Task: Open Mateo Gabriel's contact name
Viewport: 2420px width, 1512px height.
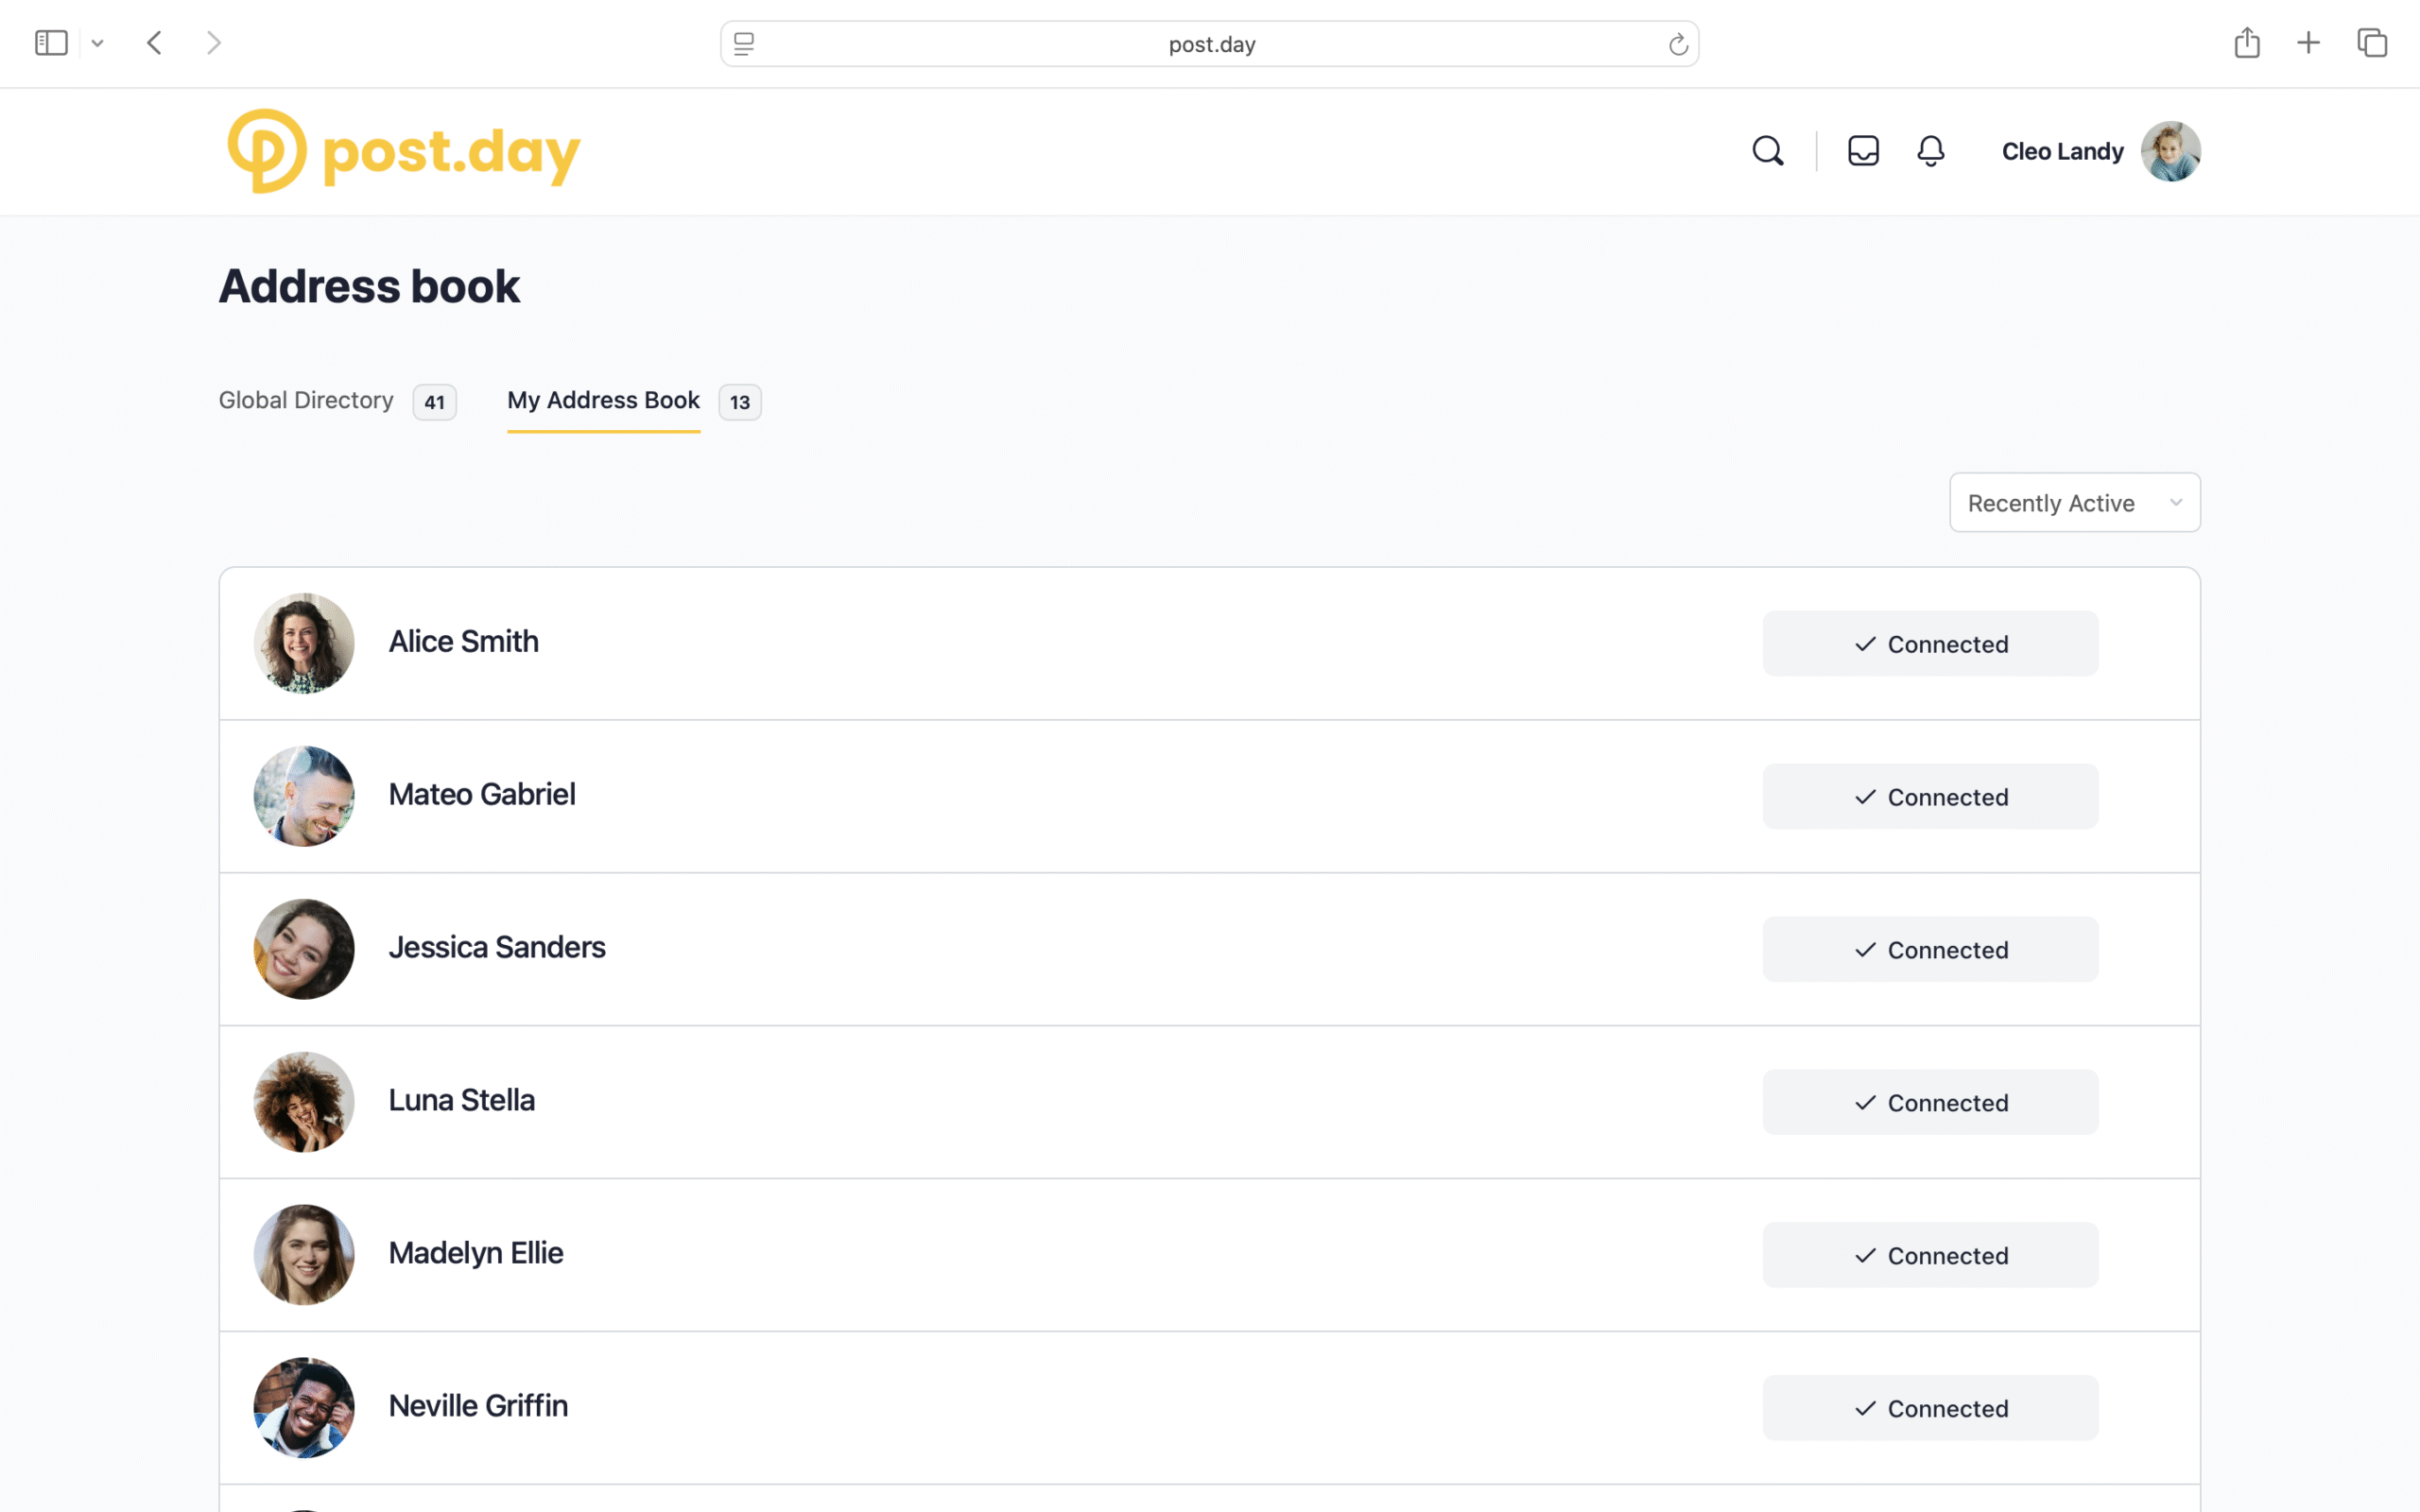Action: click(482, 794)
